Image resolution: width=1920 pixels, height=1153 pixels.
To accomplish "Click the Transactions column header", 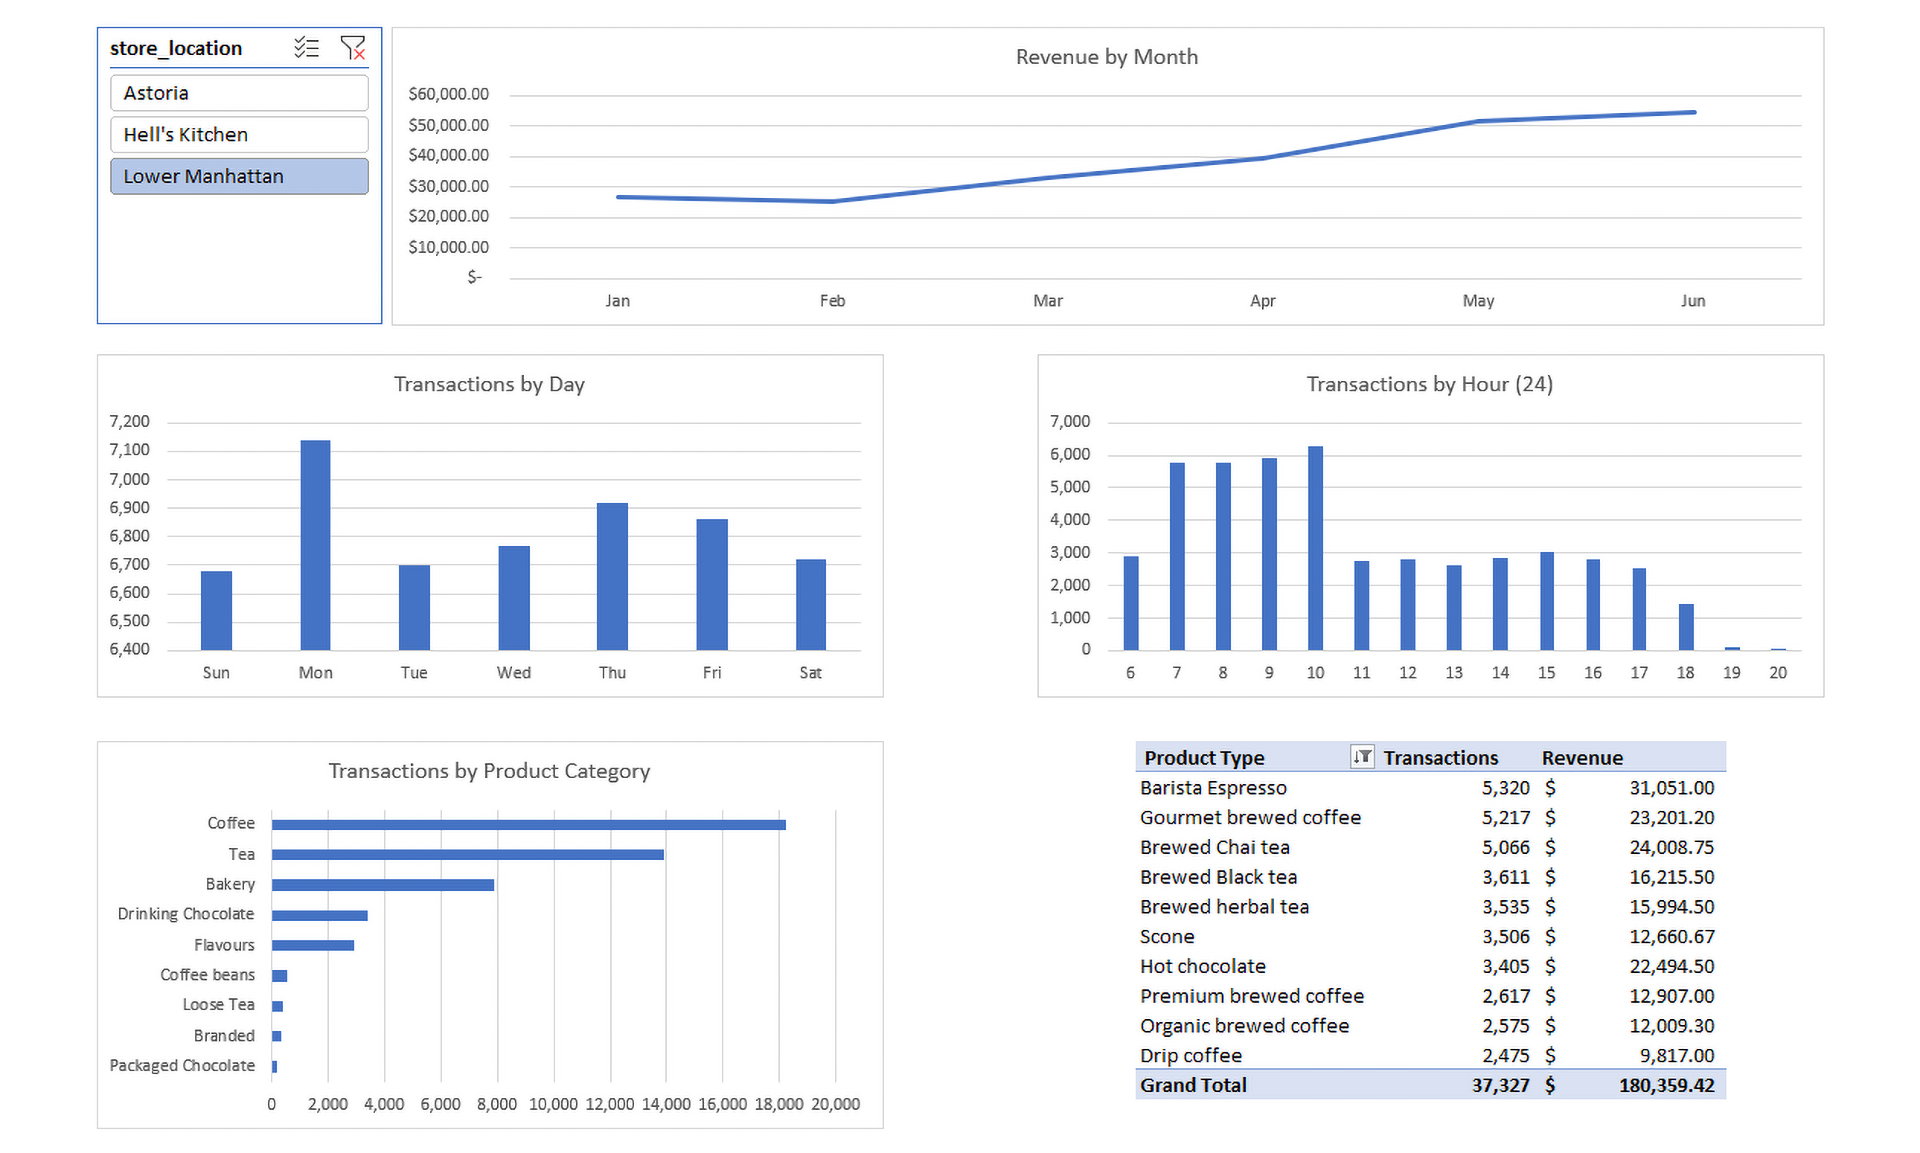I will [1440, 758].
